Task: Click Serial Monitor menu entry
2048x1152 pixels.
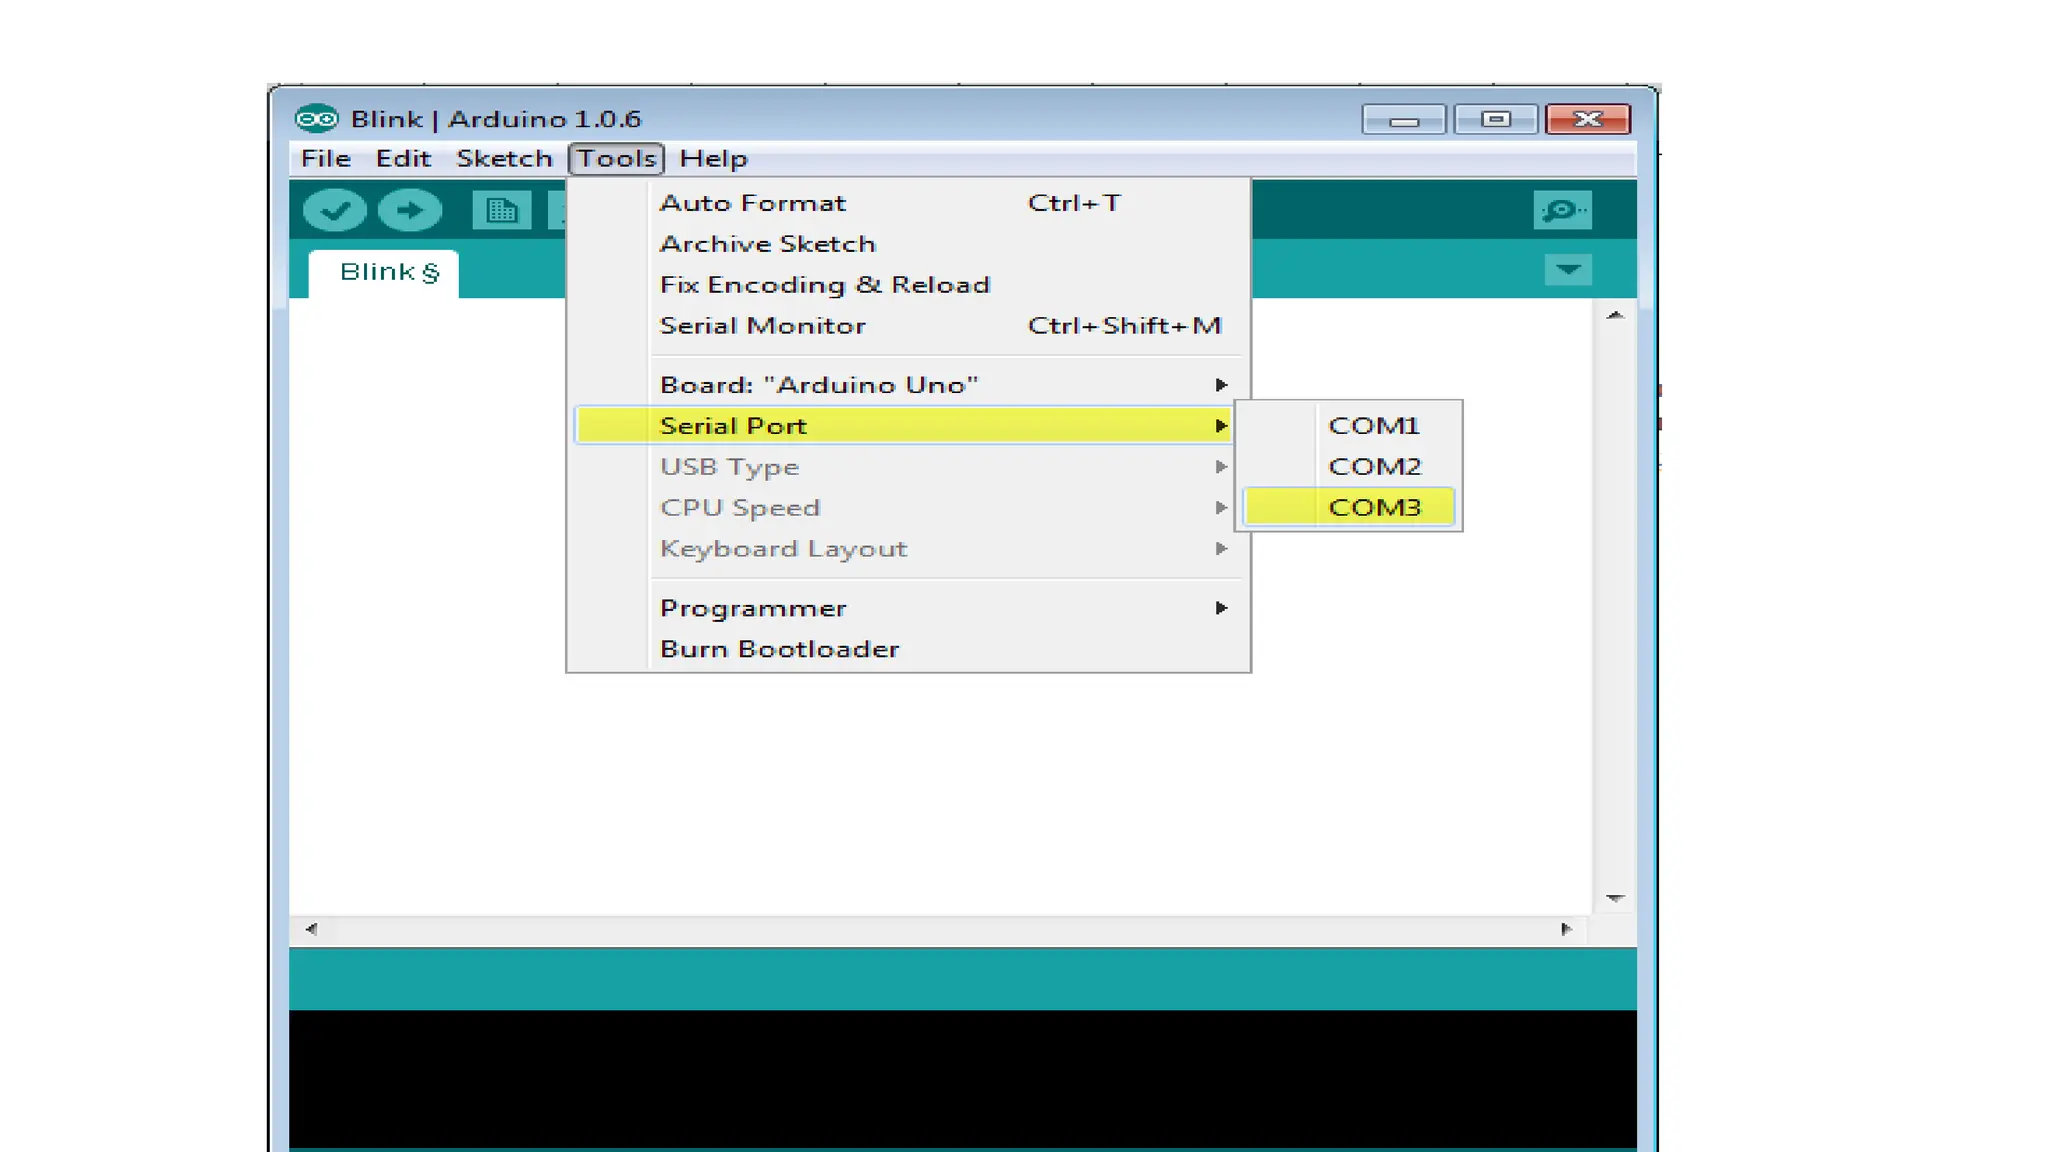Action: click(x=762, y=326)
